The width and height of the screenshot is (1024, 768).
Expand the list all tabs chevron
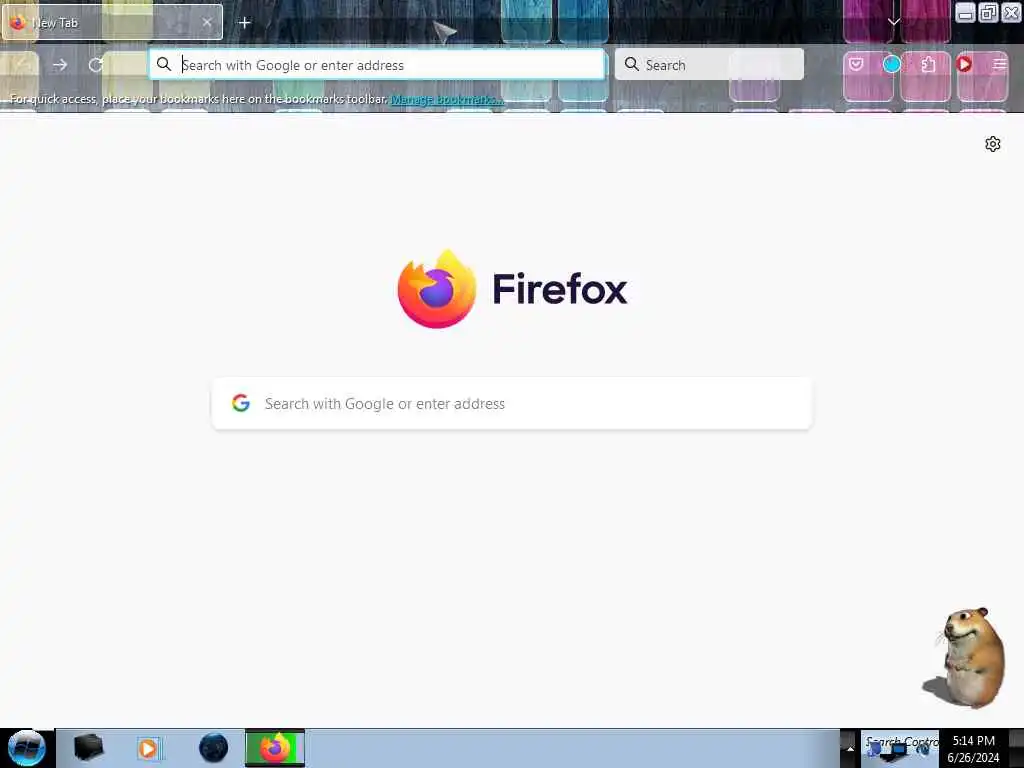tap(893, 22)
